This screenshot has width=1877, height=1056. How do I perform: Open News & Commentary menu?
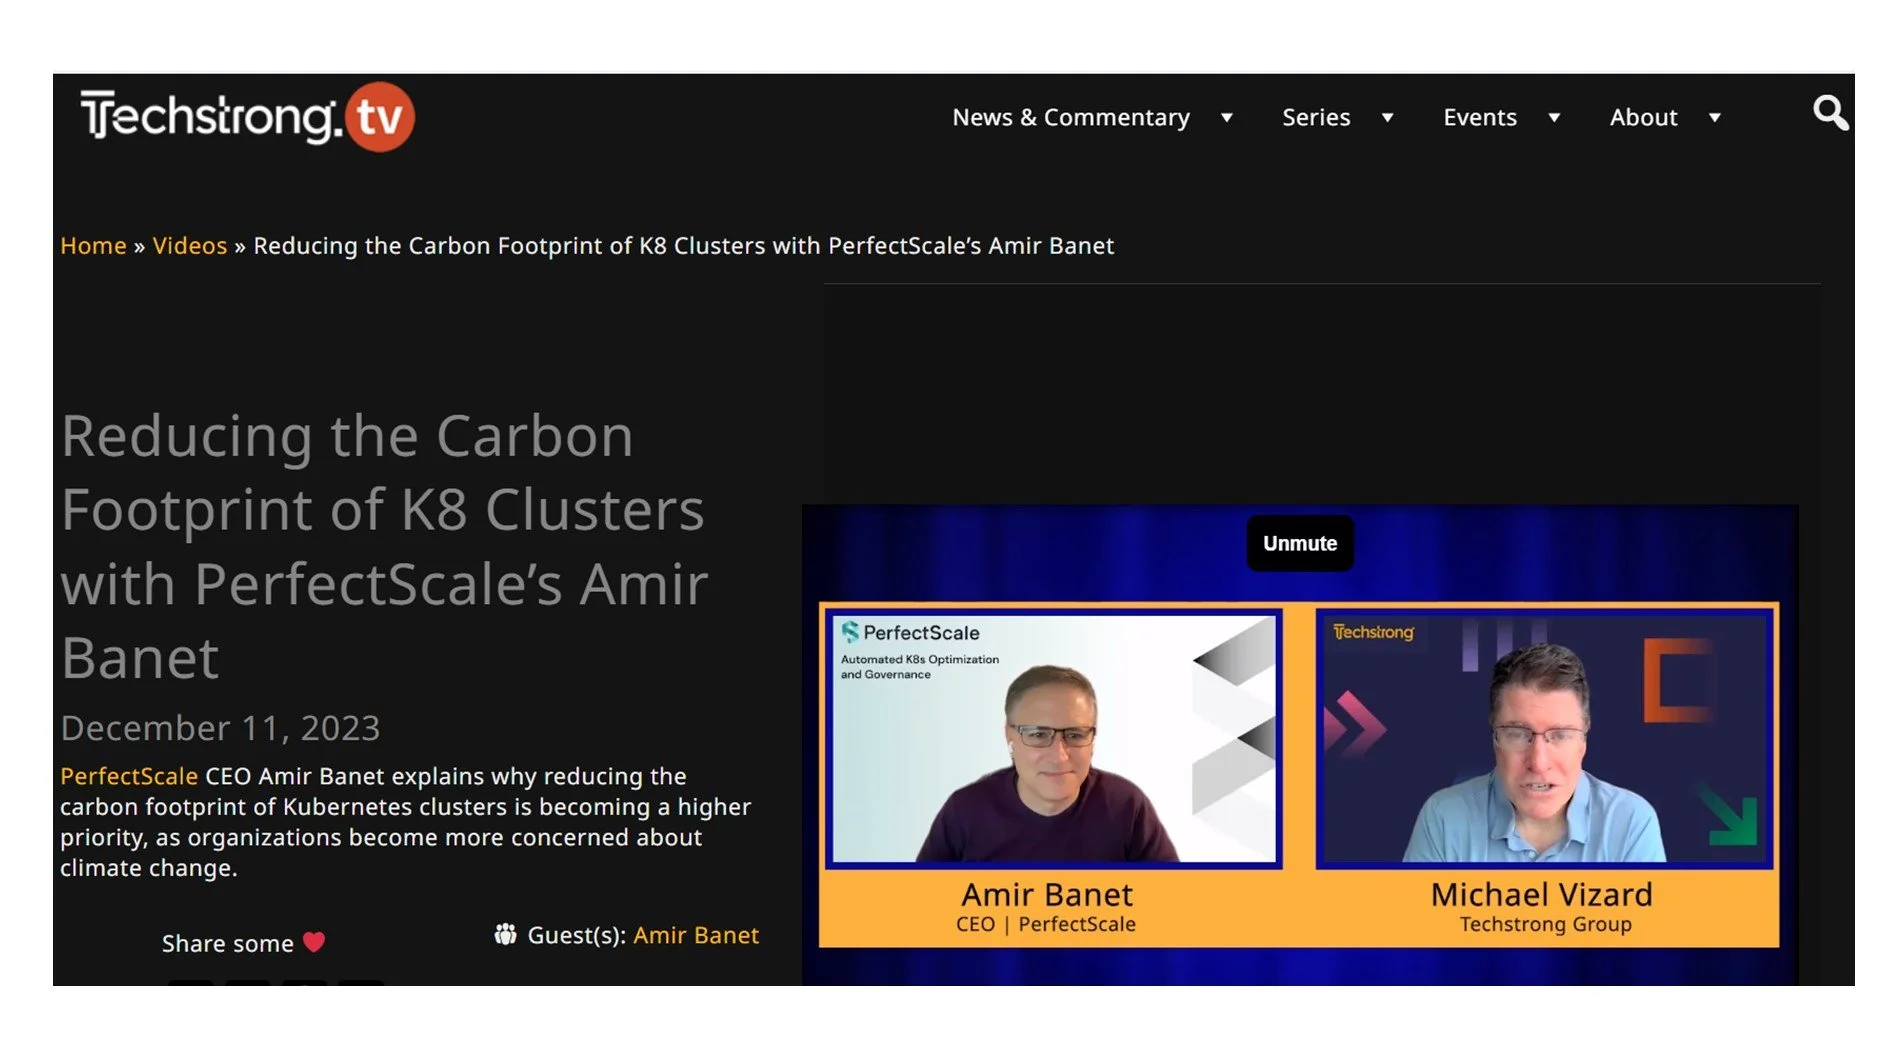click(x=1071, y=118)
